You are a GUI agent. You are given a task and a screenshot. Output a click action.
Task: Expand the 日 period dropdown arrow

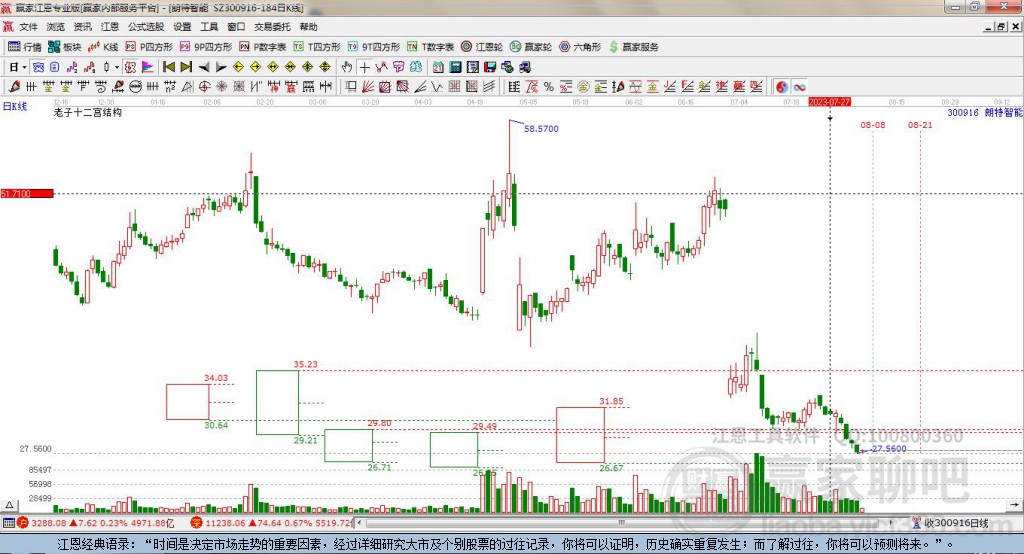(x=25, y=67)
